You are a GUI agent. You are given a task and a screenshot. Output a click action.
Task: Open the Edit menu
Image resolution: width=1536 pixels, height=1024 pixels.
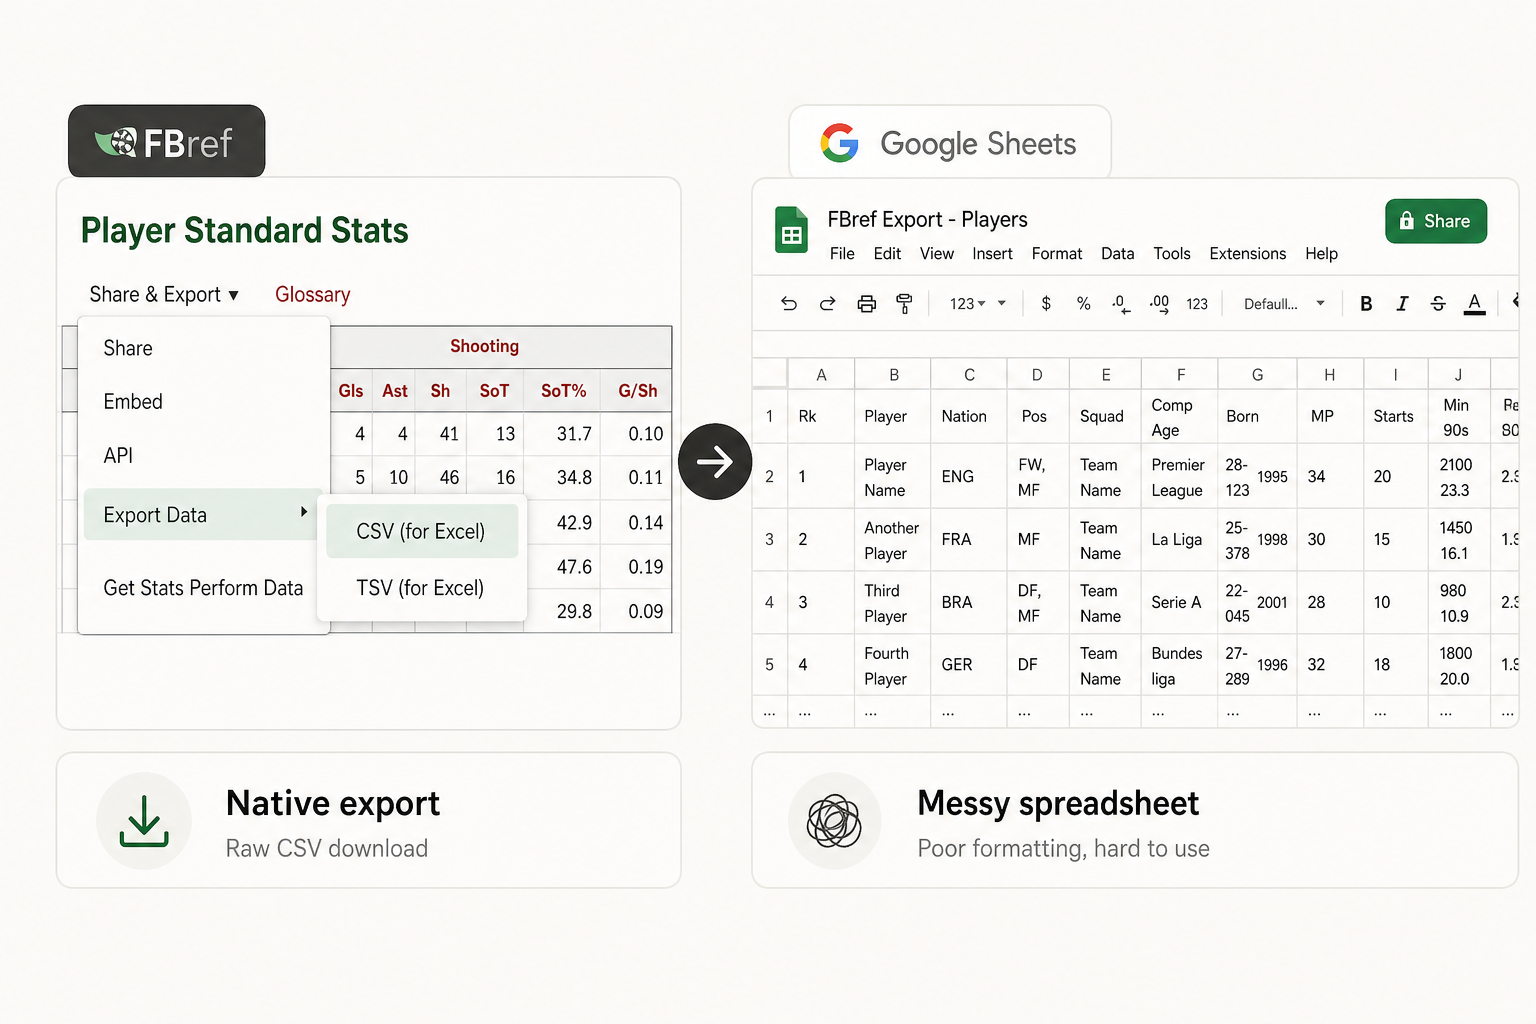coord(887,254)
